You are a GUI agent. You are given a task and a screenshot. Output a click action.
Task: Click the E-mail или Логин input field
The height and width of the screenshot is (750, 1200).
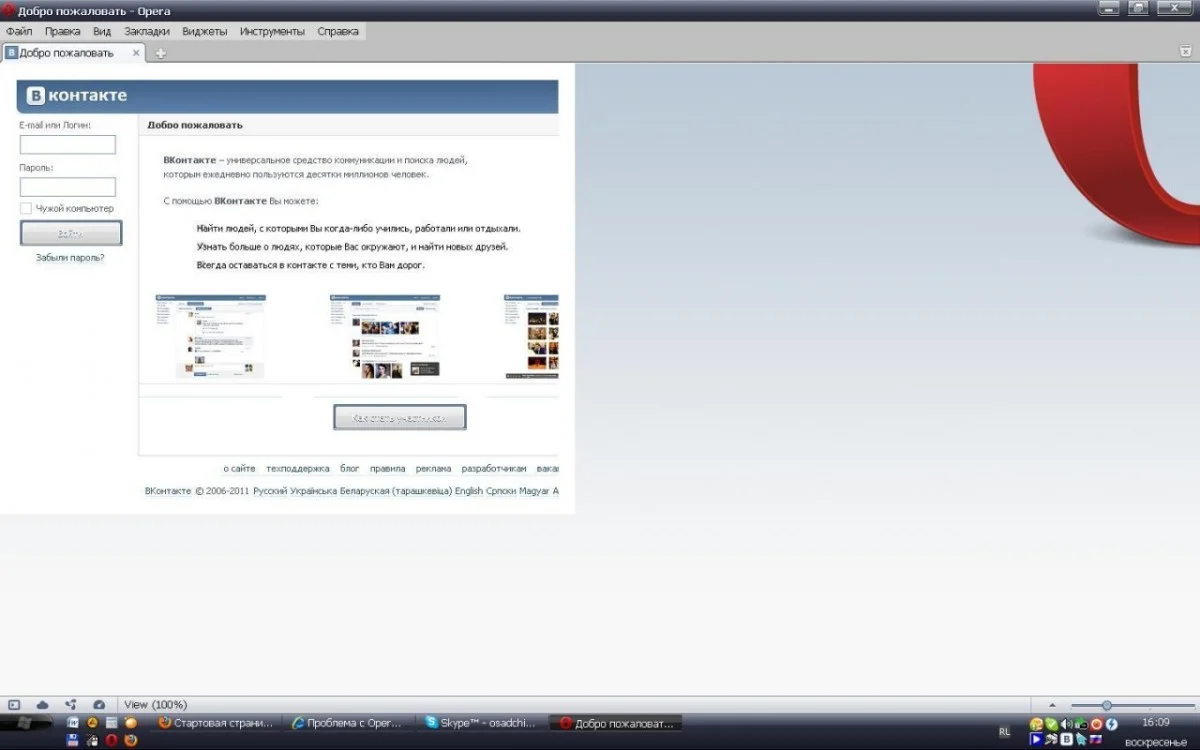point(68,145)
